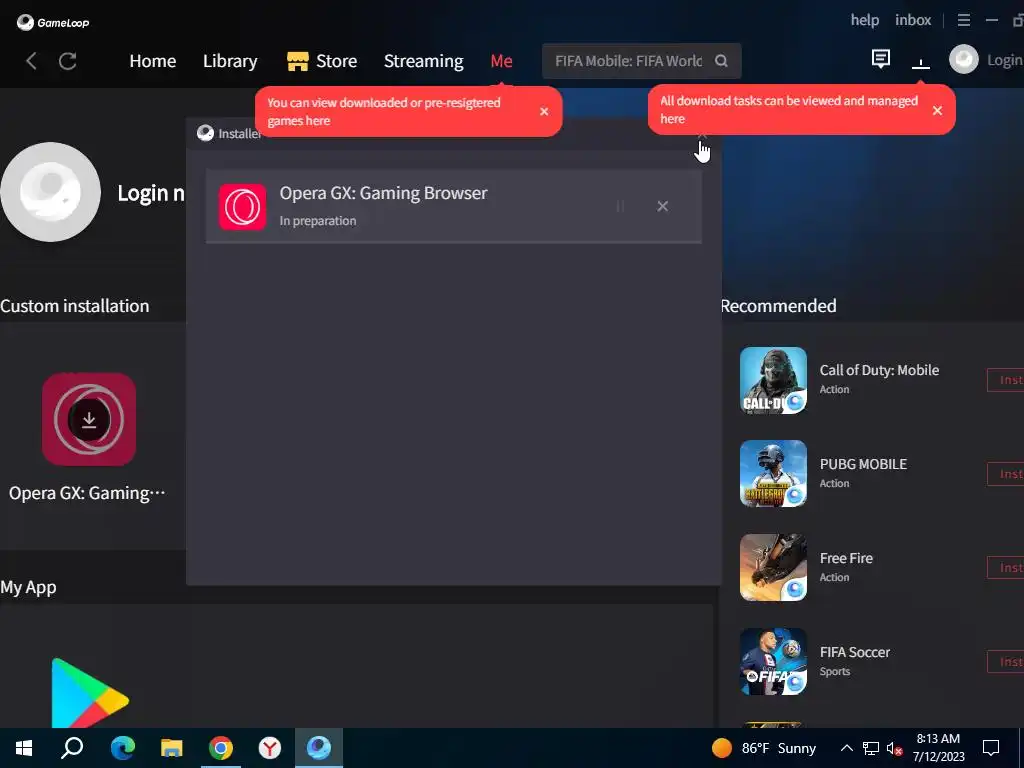The height and width of the screenshot is (768, 1024).
Task: Go to the Streaming tab
Action: (423, 61)
